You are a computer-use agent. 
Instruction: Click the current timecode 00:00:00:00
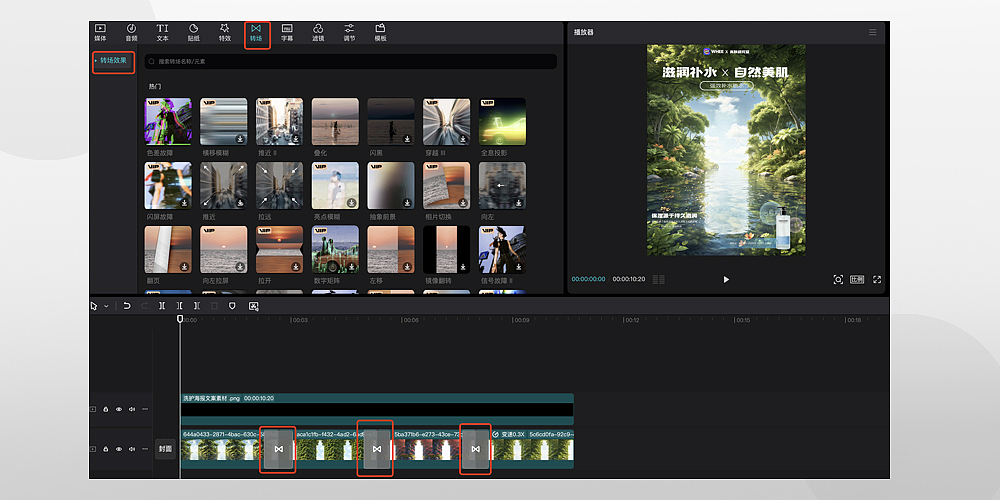click(x=589, y=279)
